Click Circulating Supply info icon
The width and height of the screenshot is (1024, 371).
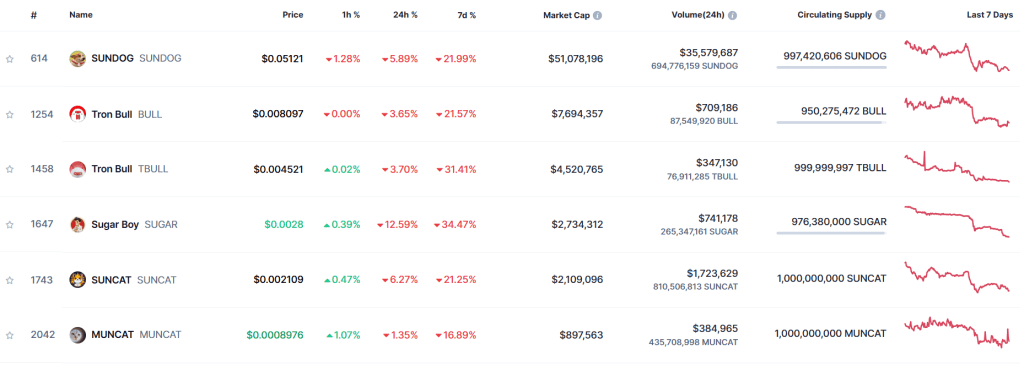point(881,16)
